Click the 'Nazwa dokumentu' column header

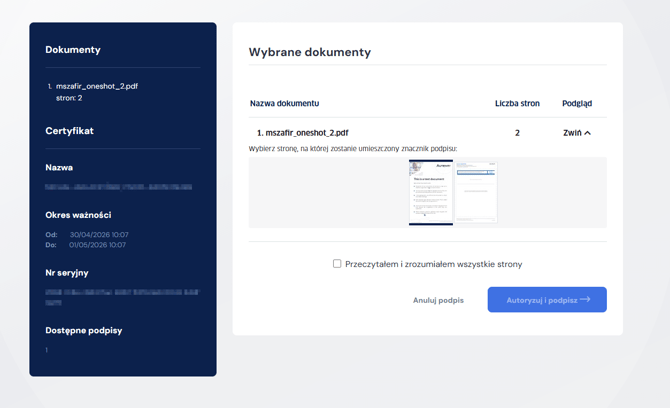point(285,103)
